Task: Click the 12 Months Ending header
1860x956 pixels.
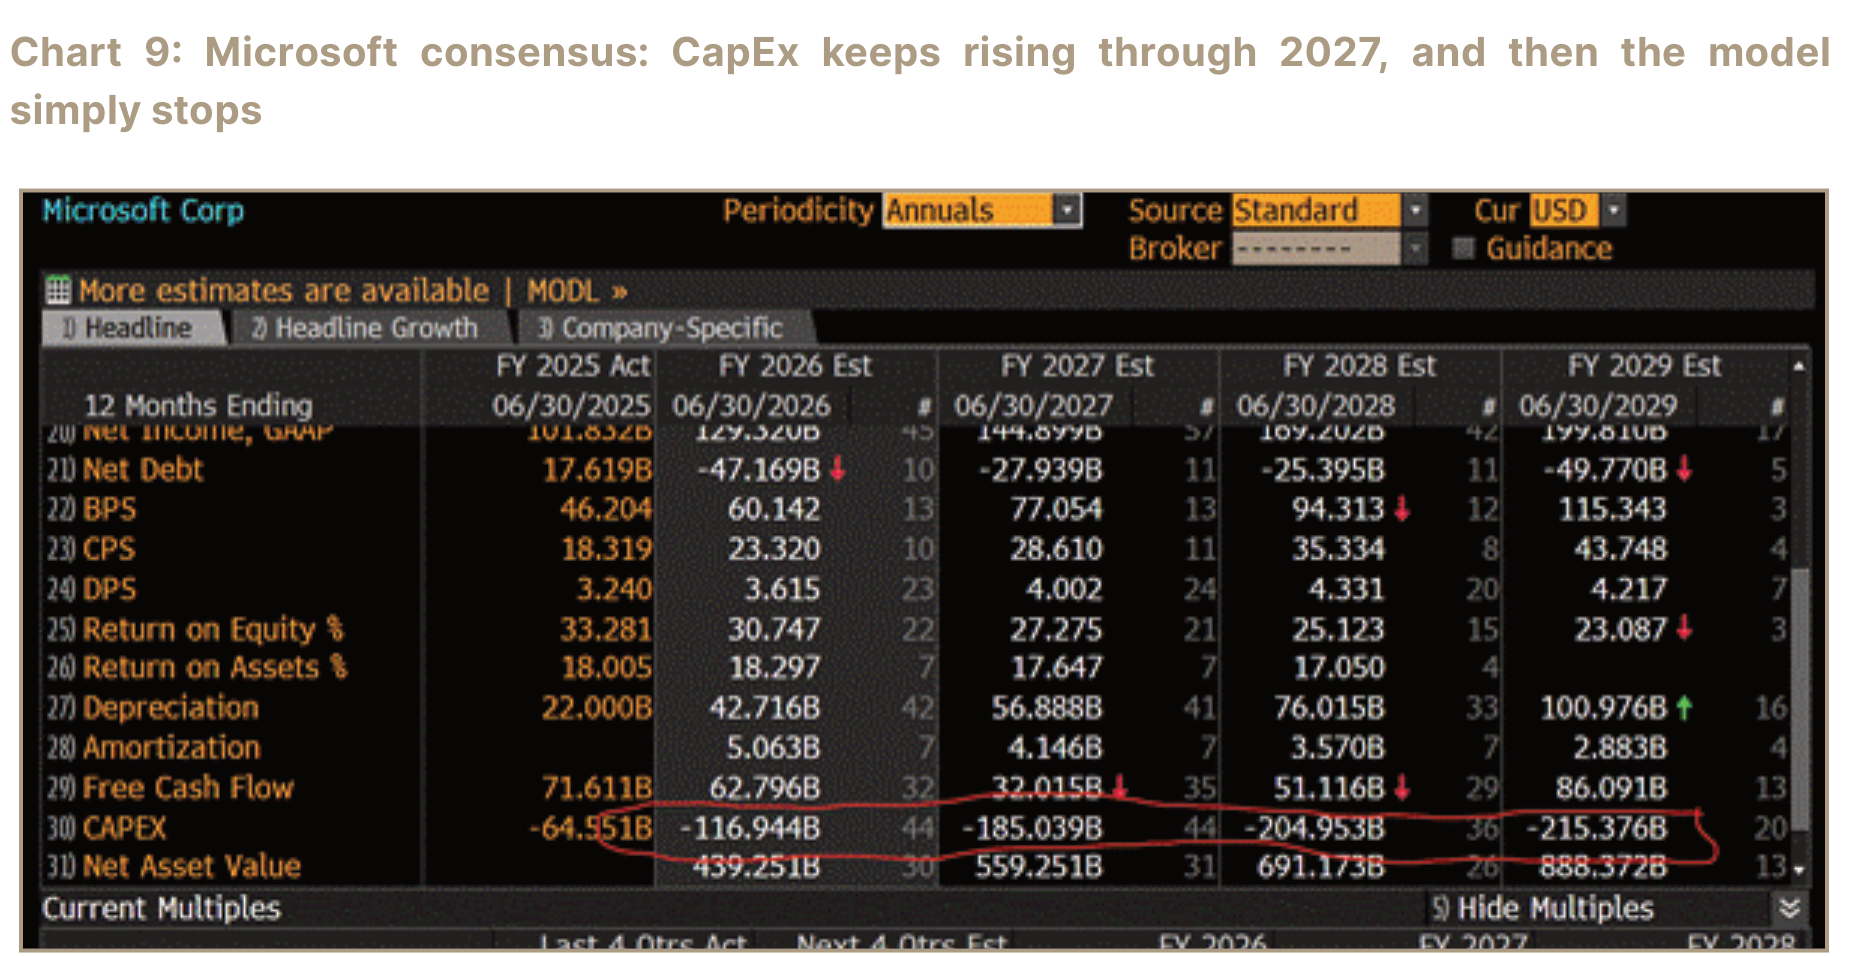Action: click(x=198, y=405)
